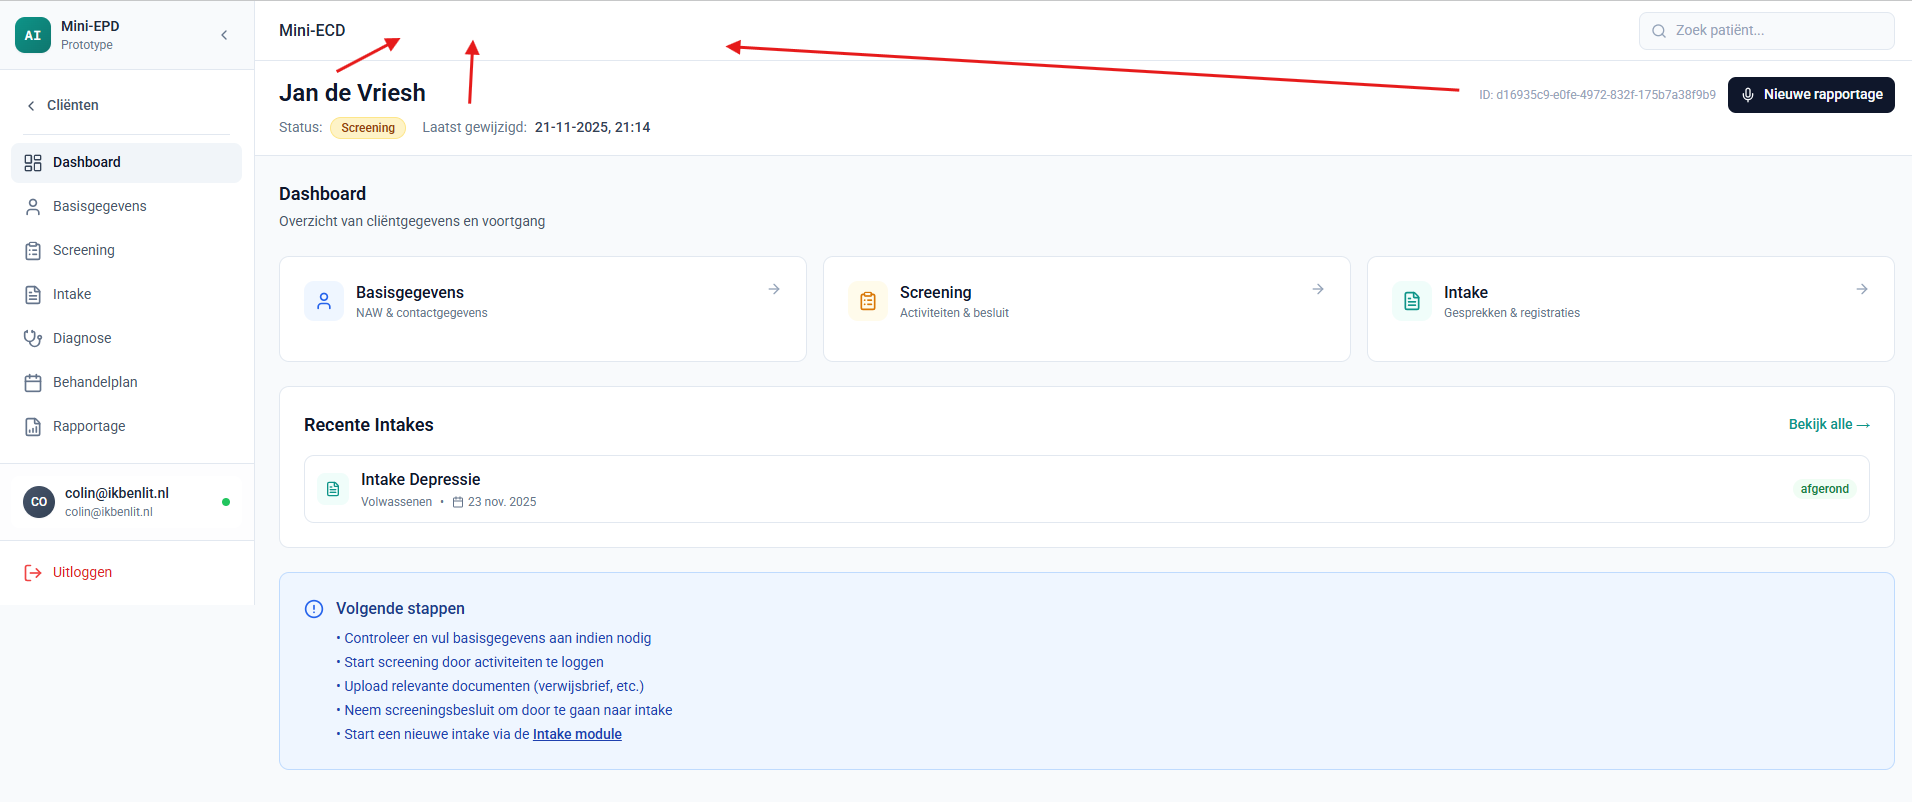Click the afgerond status badge
Image resolution: width=1912 pixels, height=802 pixels.
pyautogui.click(x=1825, y=489)
